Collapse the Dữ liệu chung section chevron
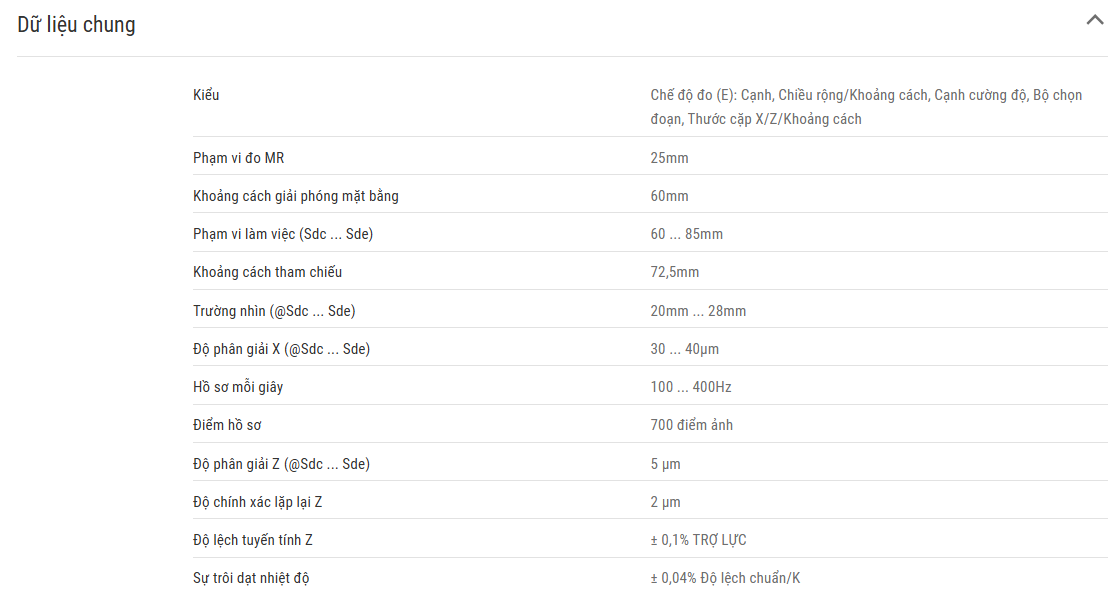1112x608 pixels. [1094, 20]
